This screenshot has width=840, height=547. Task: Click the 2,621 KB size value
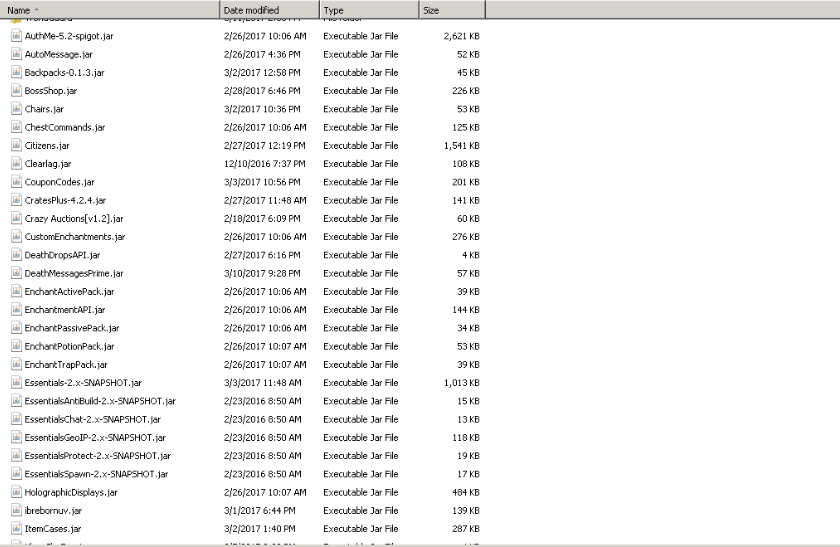(461, 36)
